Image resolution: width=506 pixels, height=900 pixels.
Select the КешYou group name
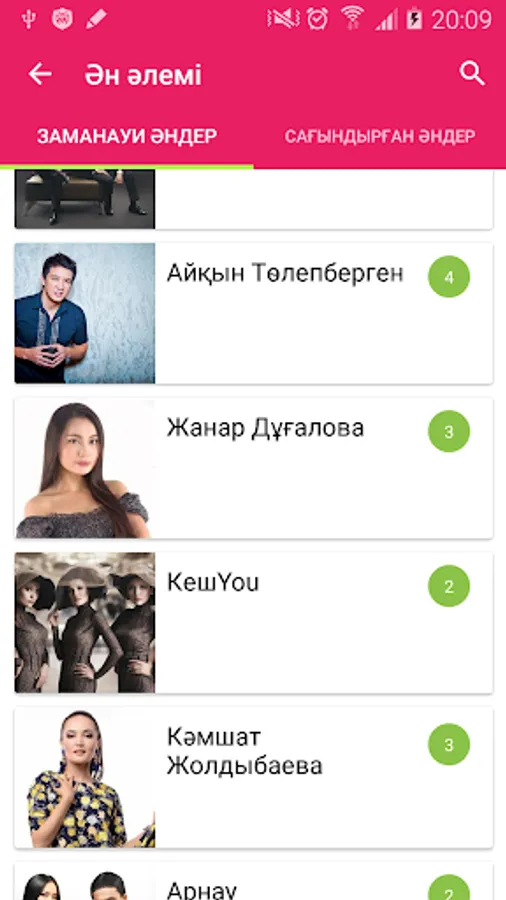coord(213,582)
